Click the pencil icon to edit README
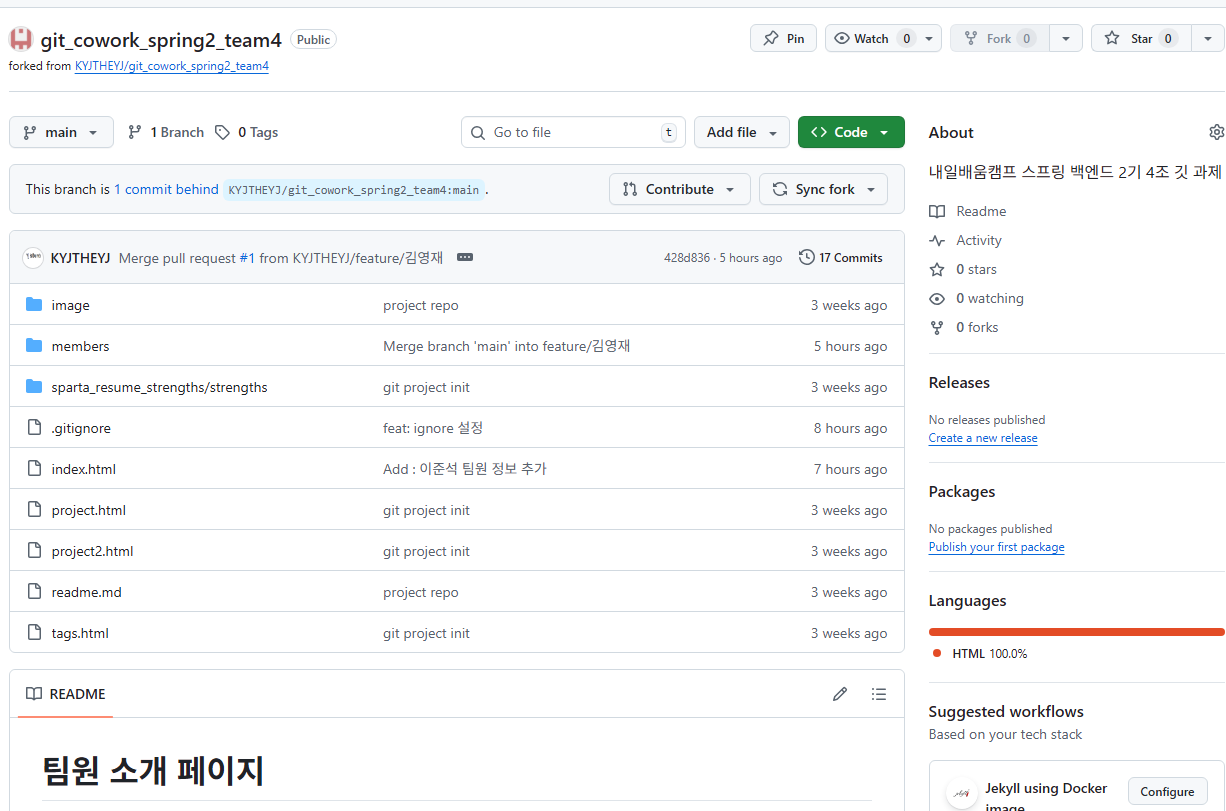 click(x=840, y=694)
